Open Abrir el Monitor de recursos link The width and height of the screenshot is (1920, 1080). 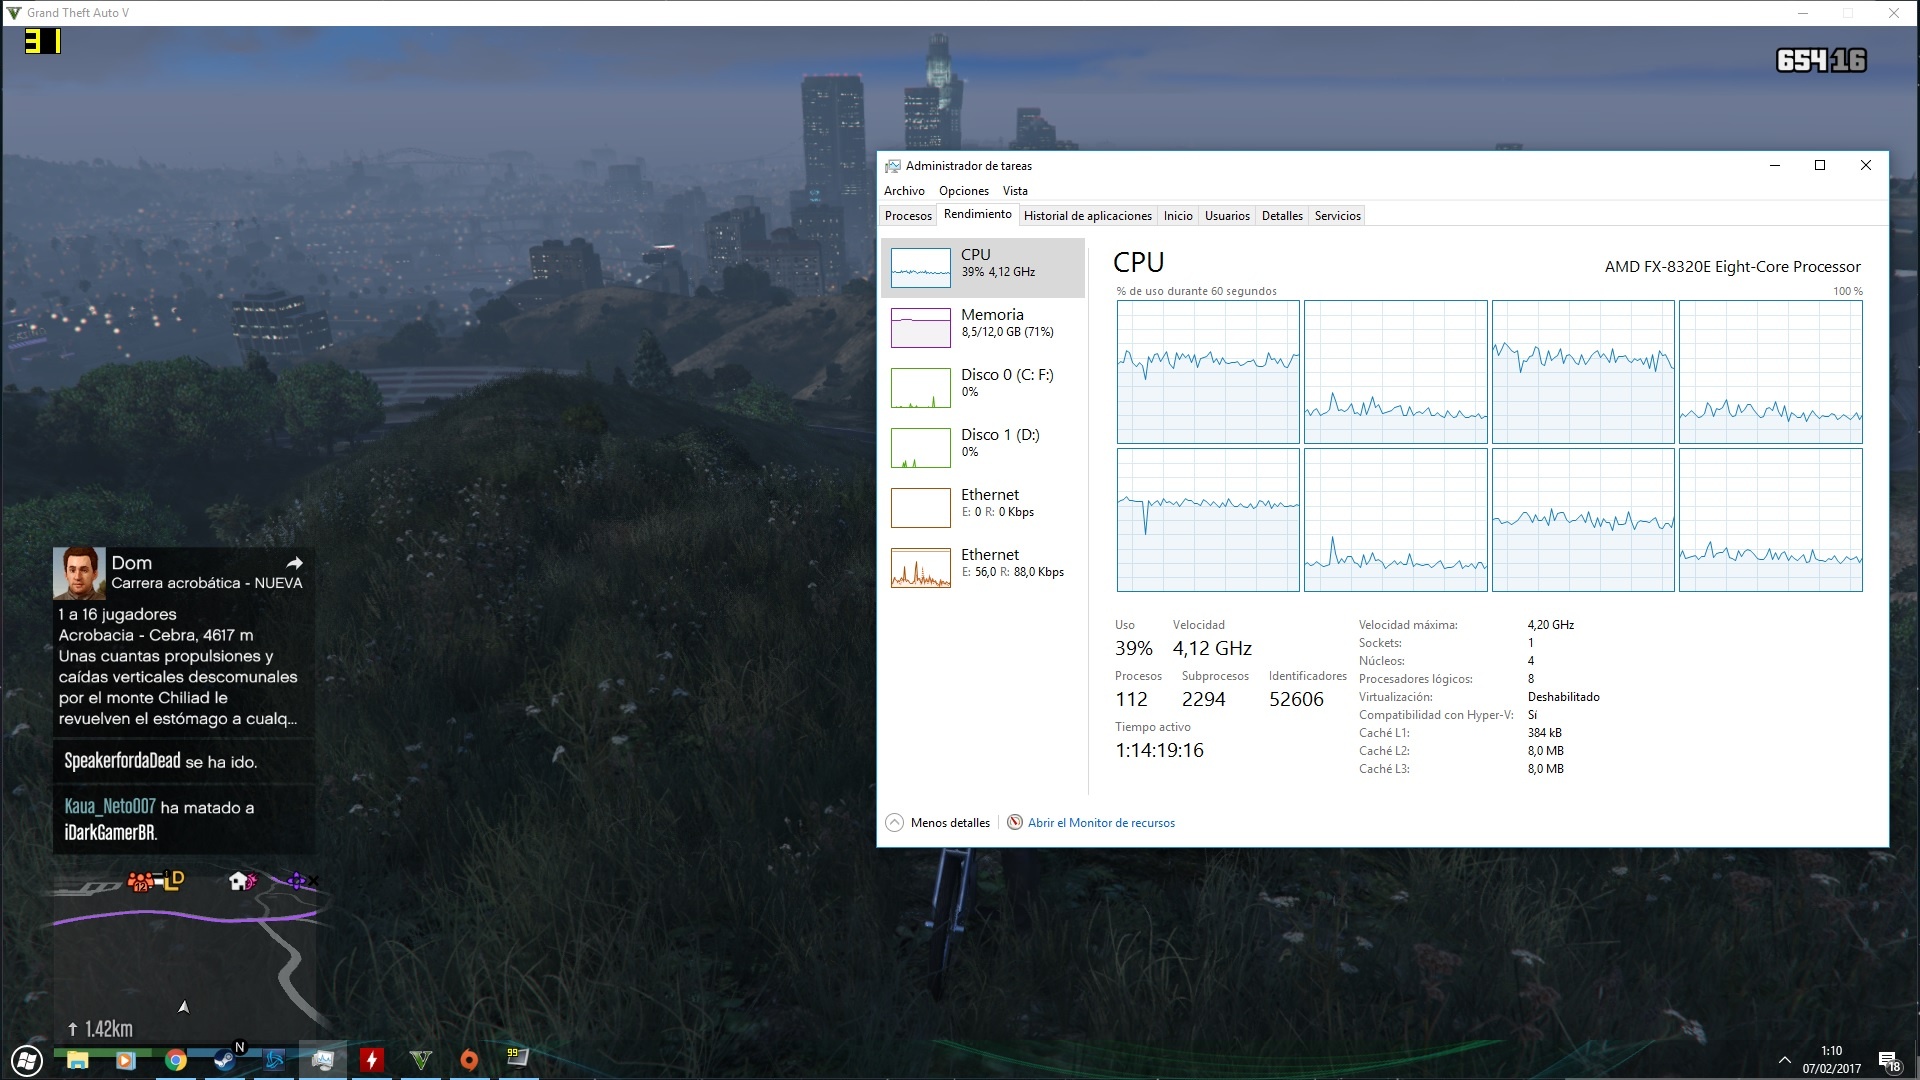click(1101, 823)
